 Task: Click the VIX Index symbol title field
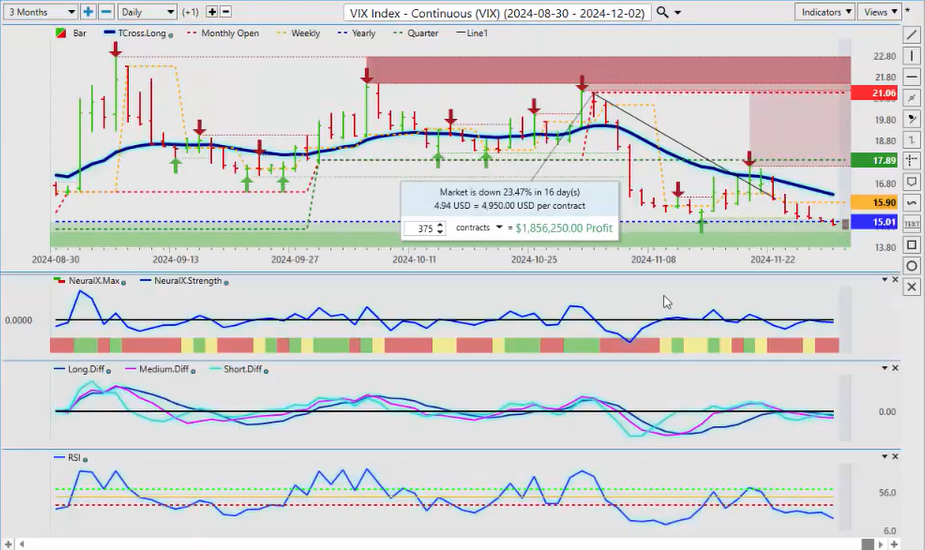point(497,13)
